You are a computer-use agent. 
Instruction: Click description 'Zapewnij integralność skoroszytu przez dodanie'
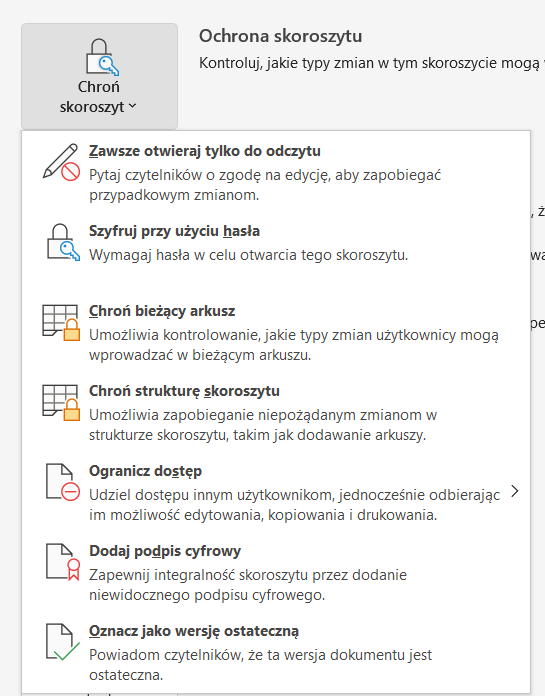(x=248, y=575)
